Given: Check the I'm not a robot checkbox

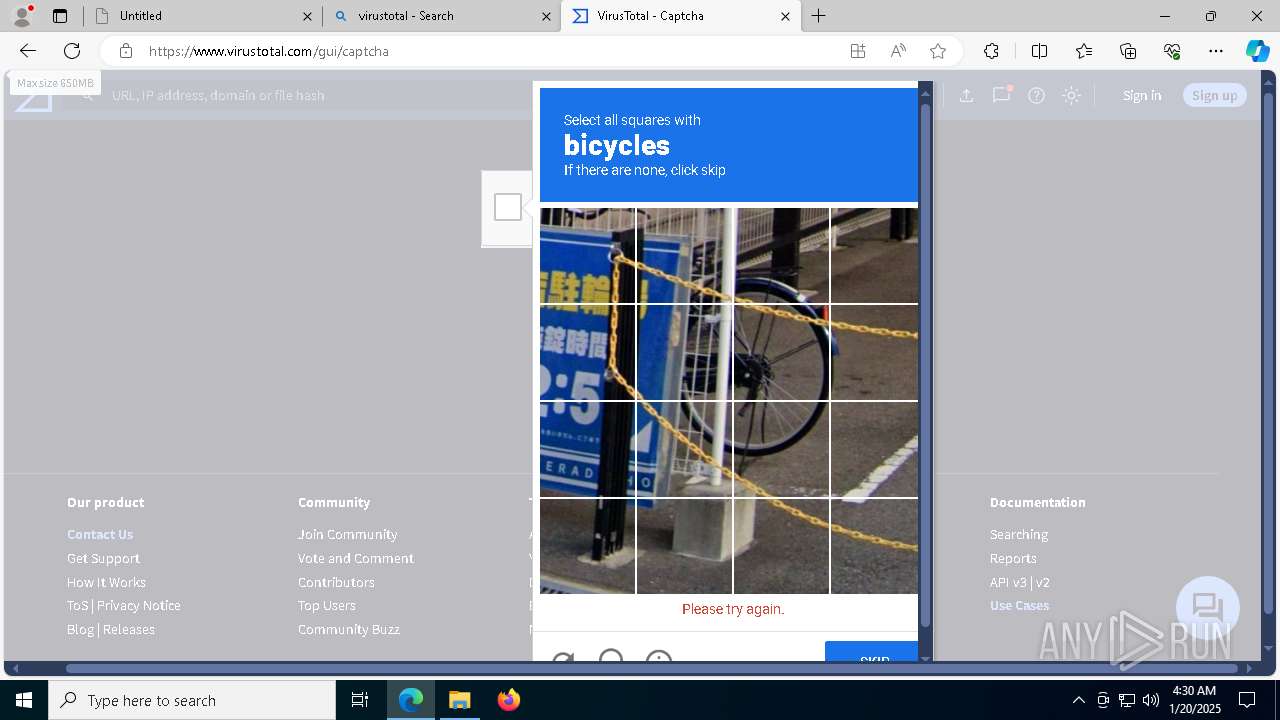Looking at the screenshot, I should click(x=508, y=207).
